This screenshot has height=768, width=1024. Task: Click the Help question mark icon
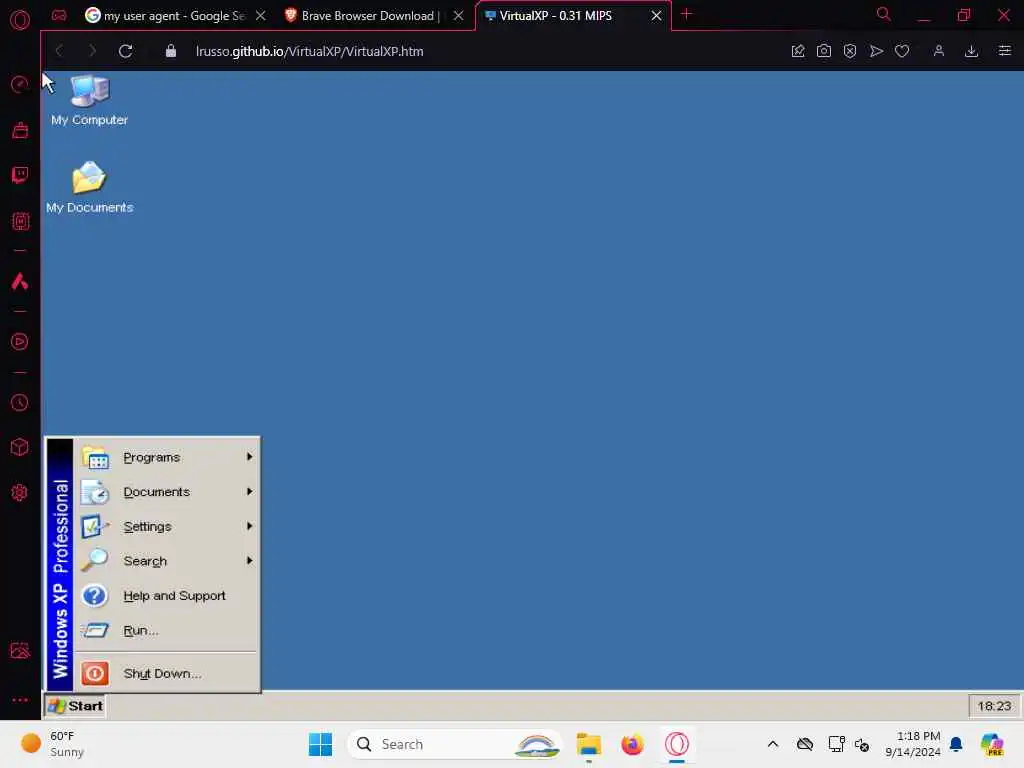[95, 596]
